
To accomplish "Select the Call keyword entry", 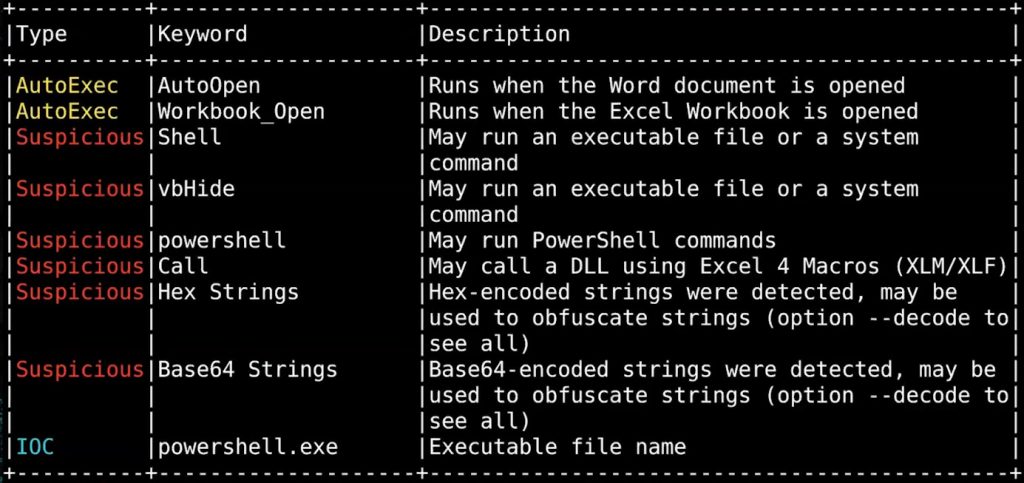I will [183, 266].
